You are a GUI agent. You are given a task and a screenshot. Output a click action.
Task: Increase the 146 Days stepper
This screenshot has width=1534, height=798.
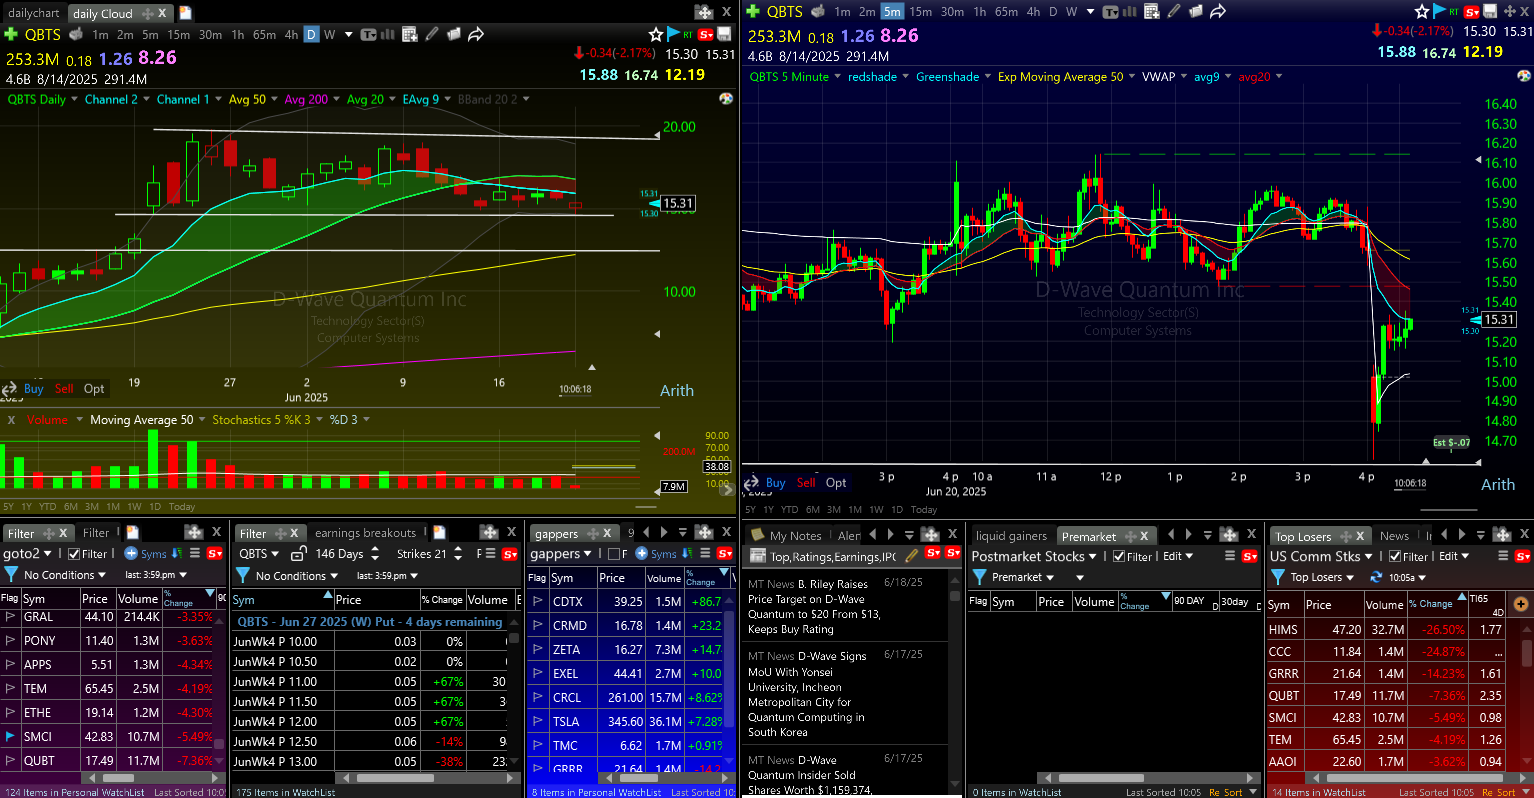375,549
